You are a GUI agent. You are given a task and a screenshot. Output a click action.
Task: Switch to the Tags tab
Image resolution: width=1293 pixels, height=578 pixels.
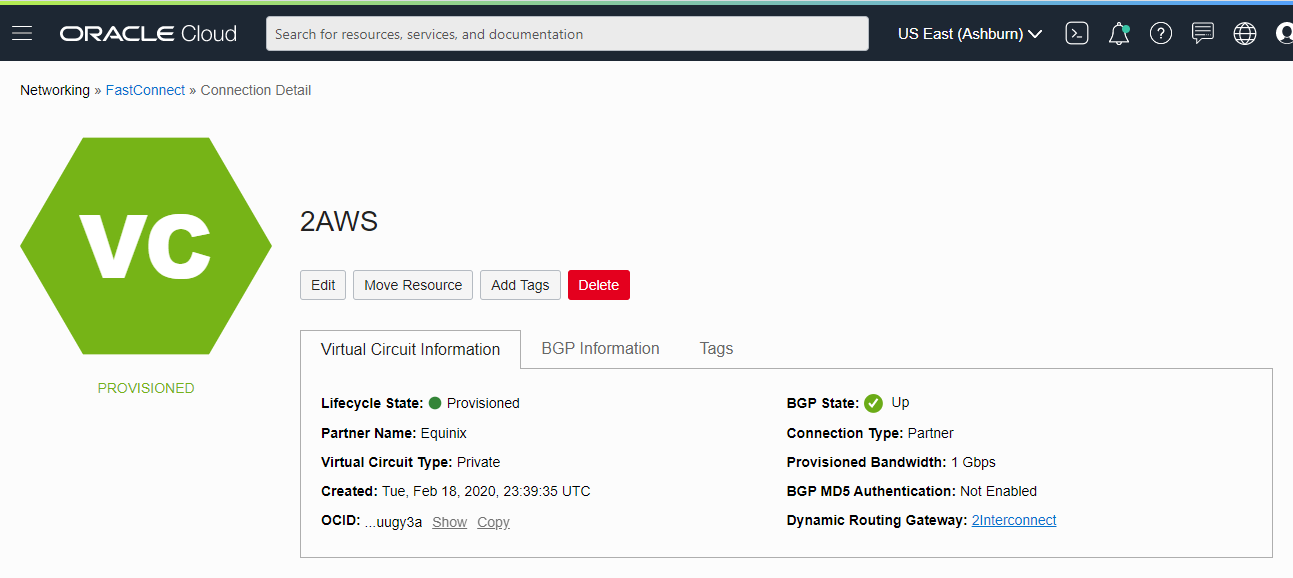716,348
